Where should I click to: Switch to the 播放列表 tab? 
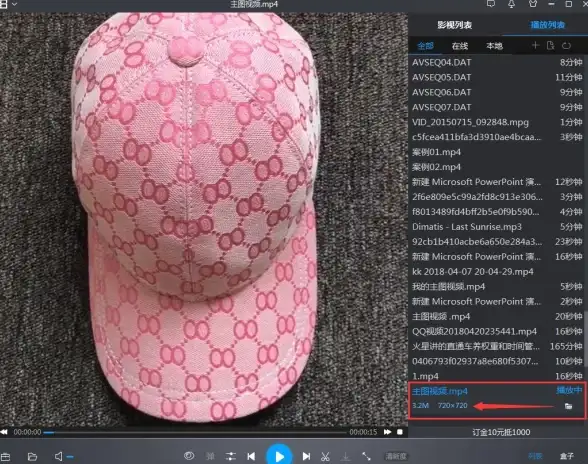point(548,25)
